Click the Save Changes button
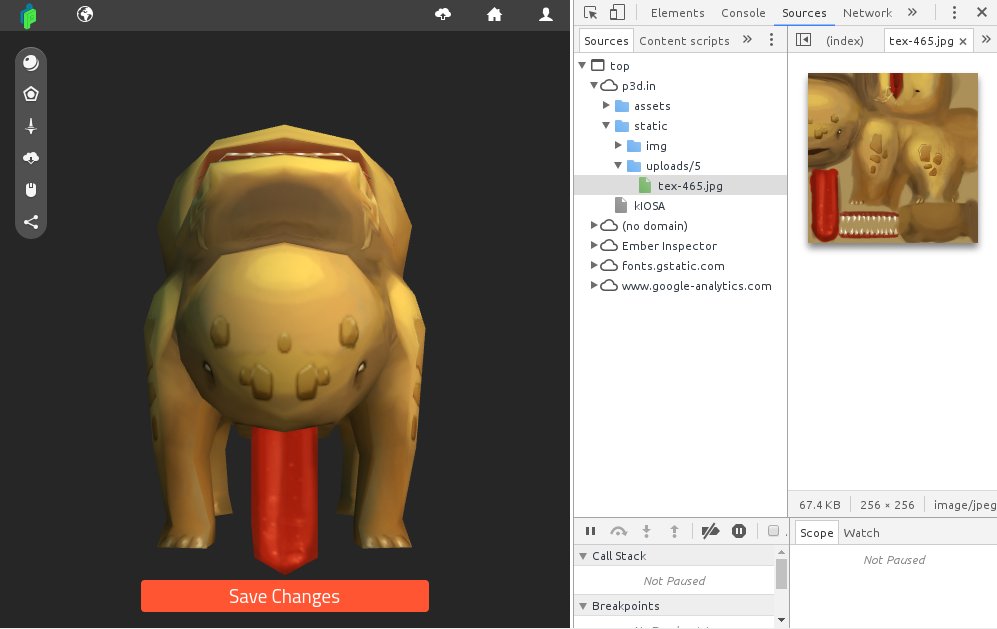 pos(285,596)
